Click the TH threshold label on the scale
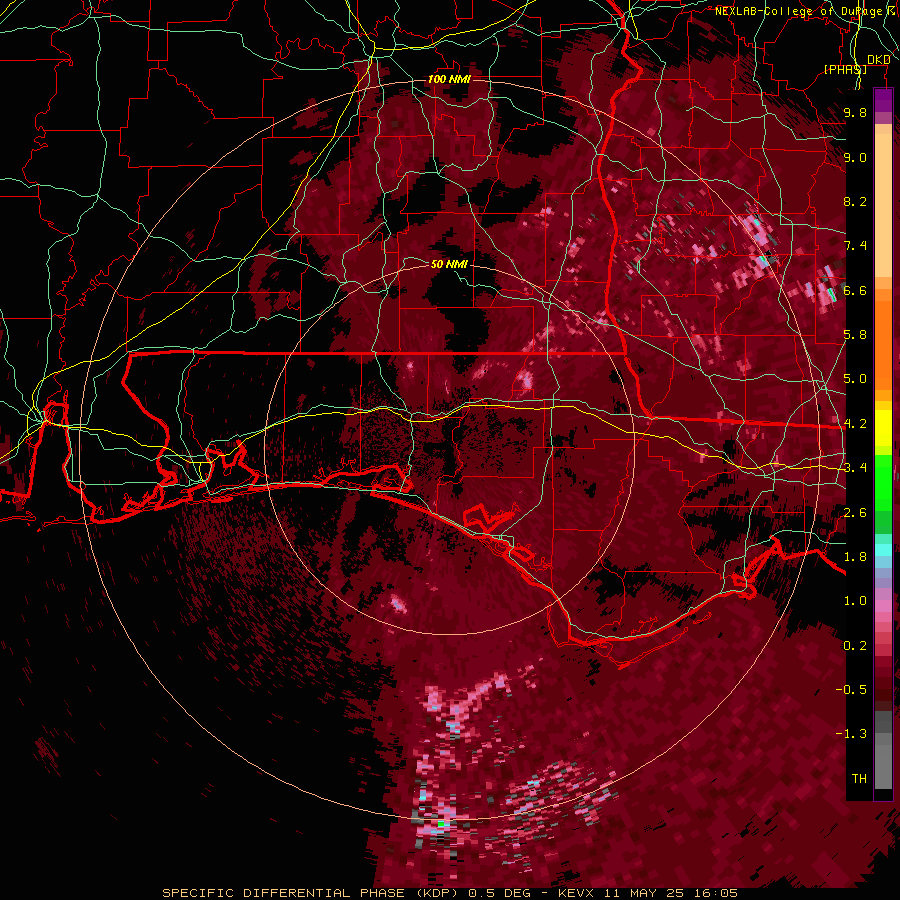 (x=859, y=779)
